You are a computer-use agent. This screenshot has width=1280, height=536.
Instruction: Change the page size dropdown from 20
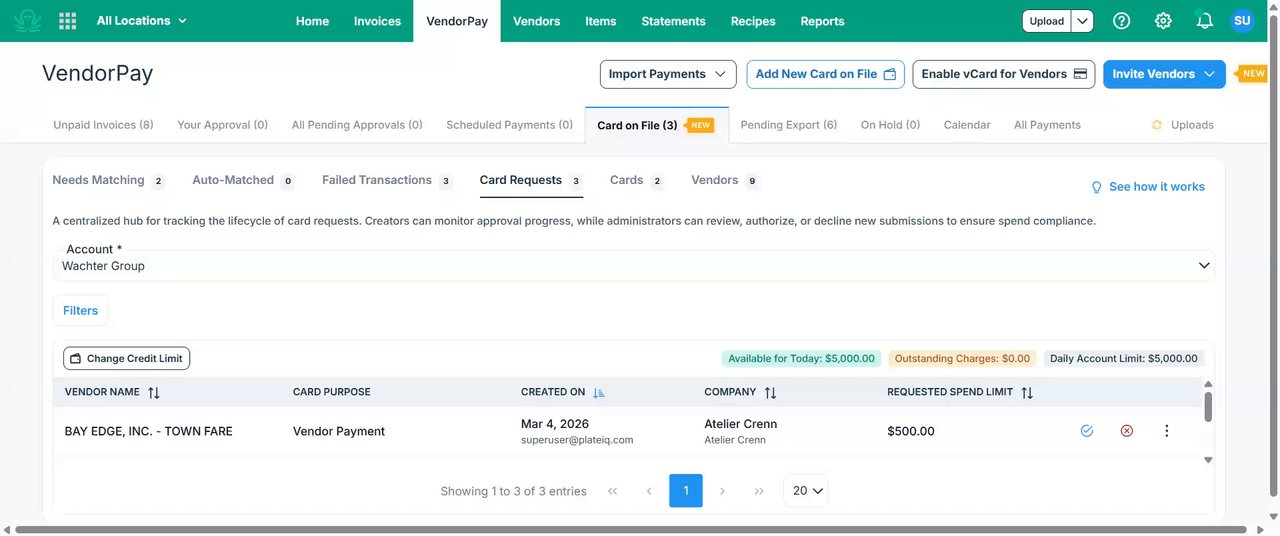806,491
